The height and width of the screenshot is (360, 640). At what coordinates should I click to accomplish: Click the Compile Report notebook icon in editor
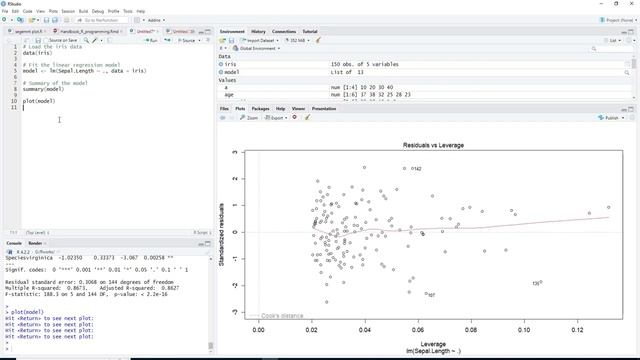click(x=109, y=40)
